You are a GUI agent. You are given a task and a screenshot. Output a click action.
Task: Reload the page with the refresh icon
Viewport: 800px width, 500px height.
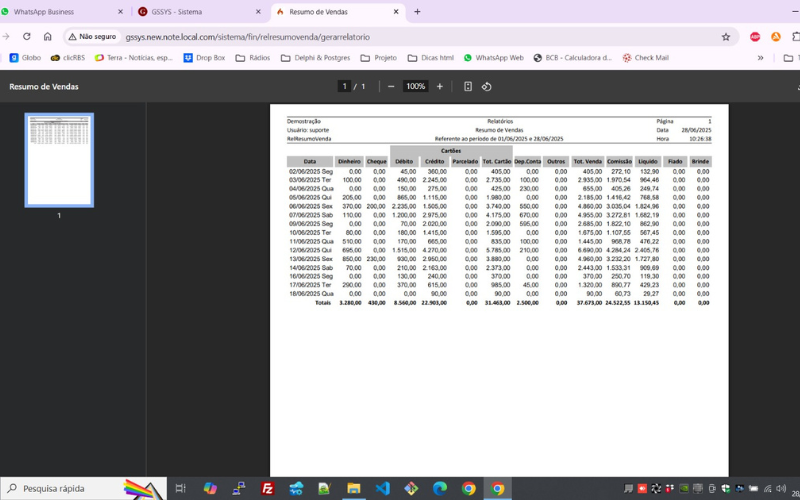(x=27, y=36)
